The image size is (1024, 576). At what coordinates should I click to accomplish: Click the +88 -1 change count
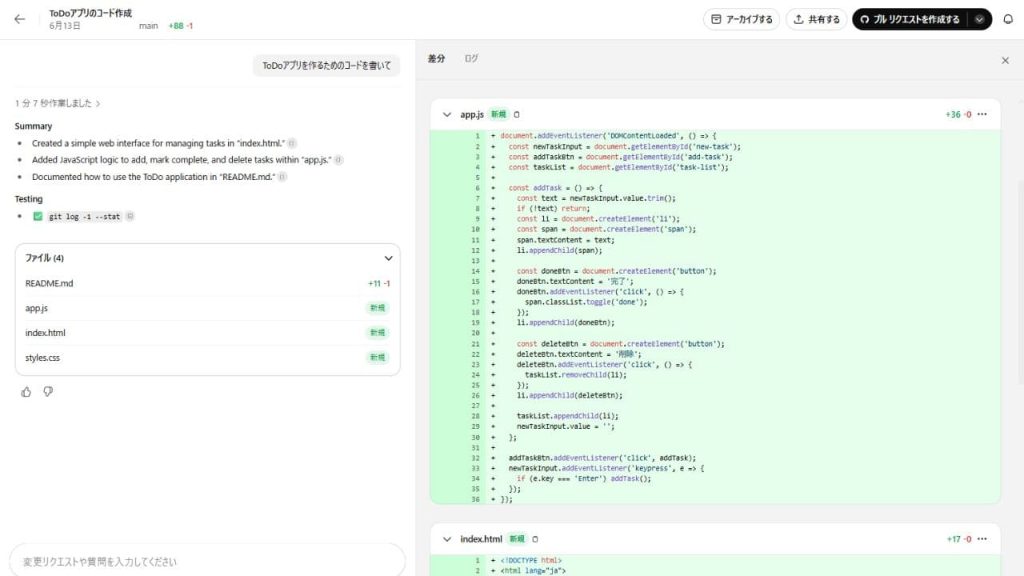click(180, 26)
